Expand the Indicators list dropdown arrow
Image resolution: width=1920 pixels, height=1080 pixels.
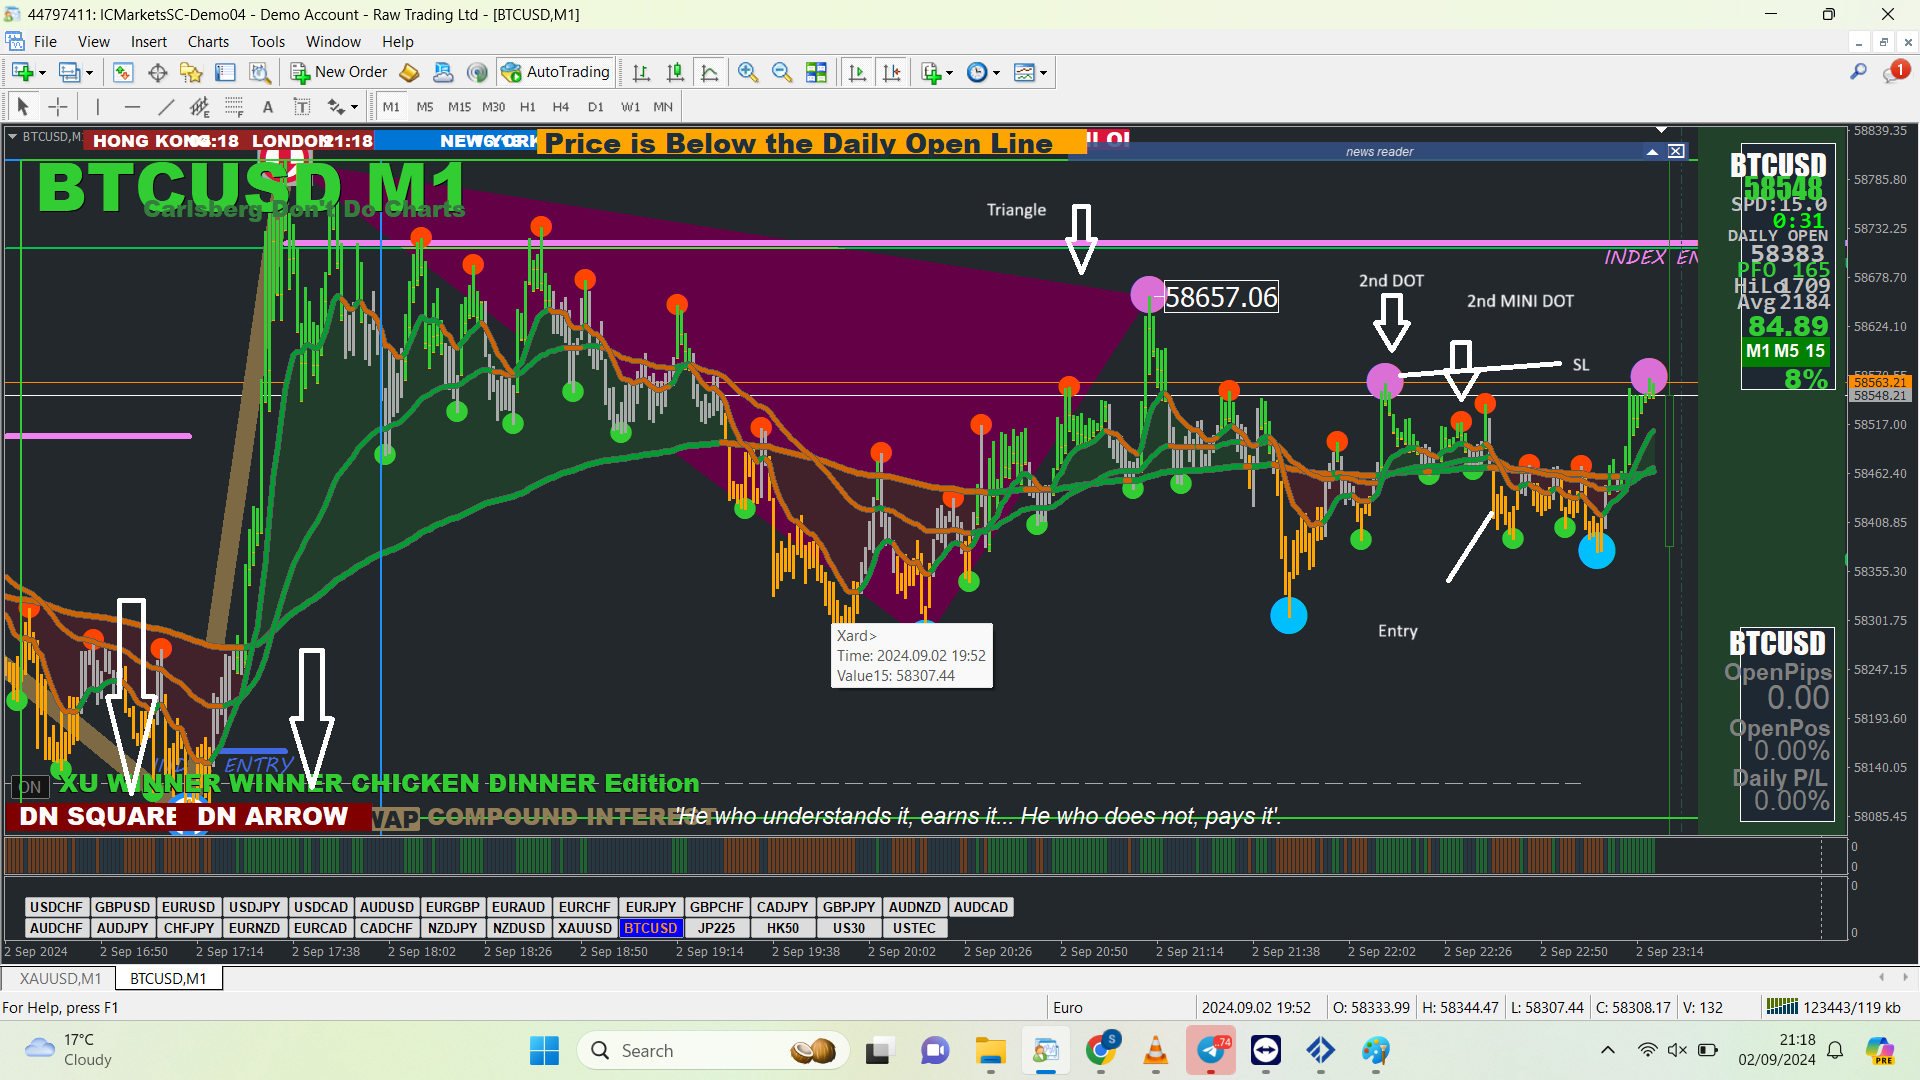(949, 73)
